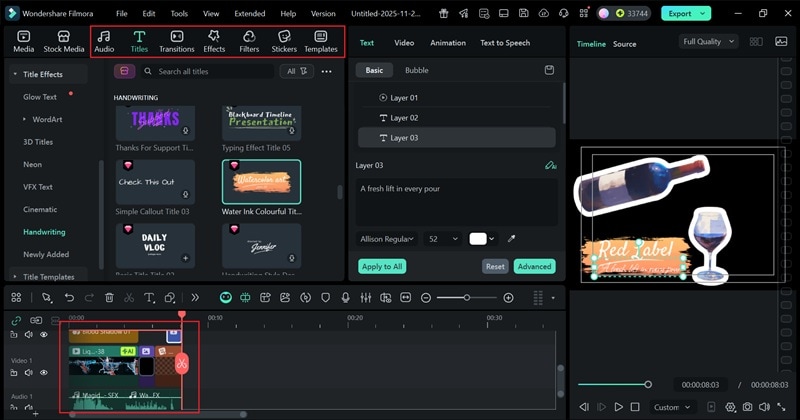Toggle the green snapping magnet icon
The height and width of the screenshot is (420, 800).
pyautogui.click(x=245, y=298)
